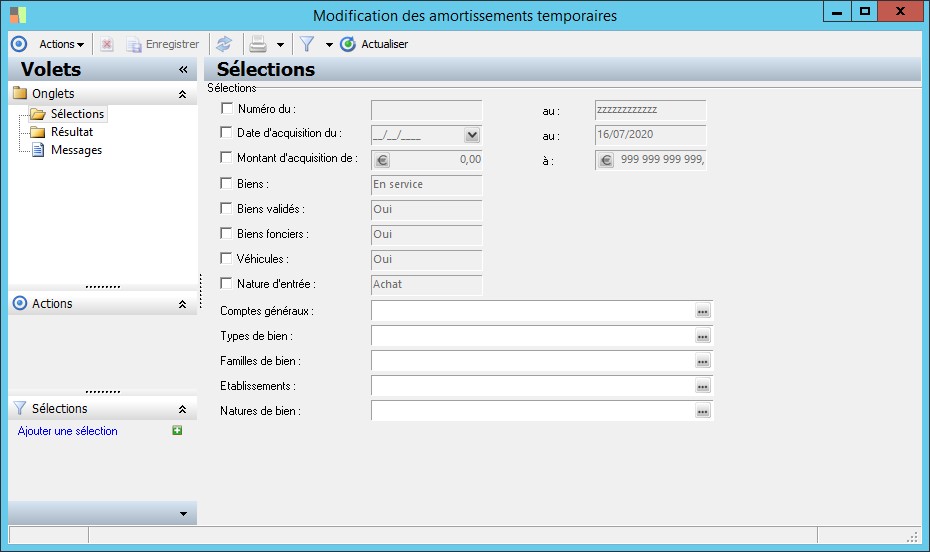
Task: Tick the Biens validés checkbox
Action: 226,208
